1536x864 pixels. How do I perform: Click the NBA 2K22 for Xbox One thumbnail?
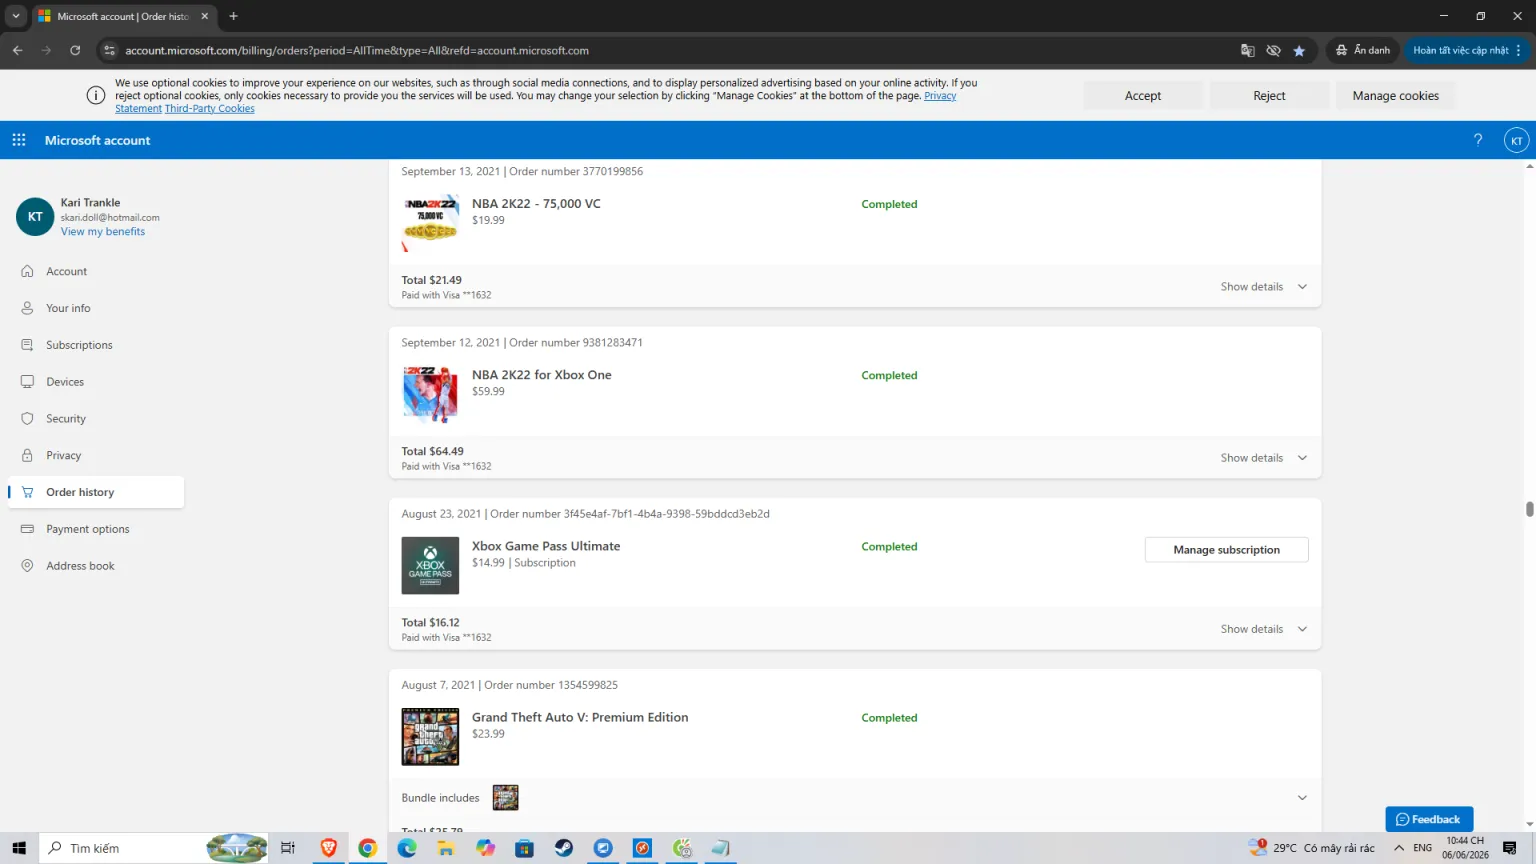[430, 394]
